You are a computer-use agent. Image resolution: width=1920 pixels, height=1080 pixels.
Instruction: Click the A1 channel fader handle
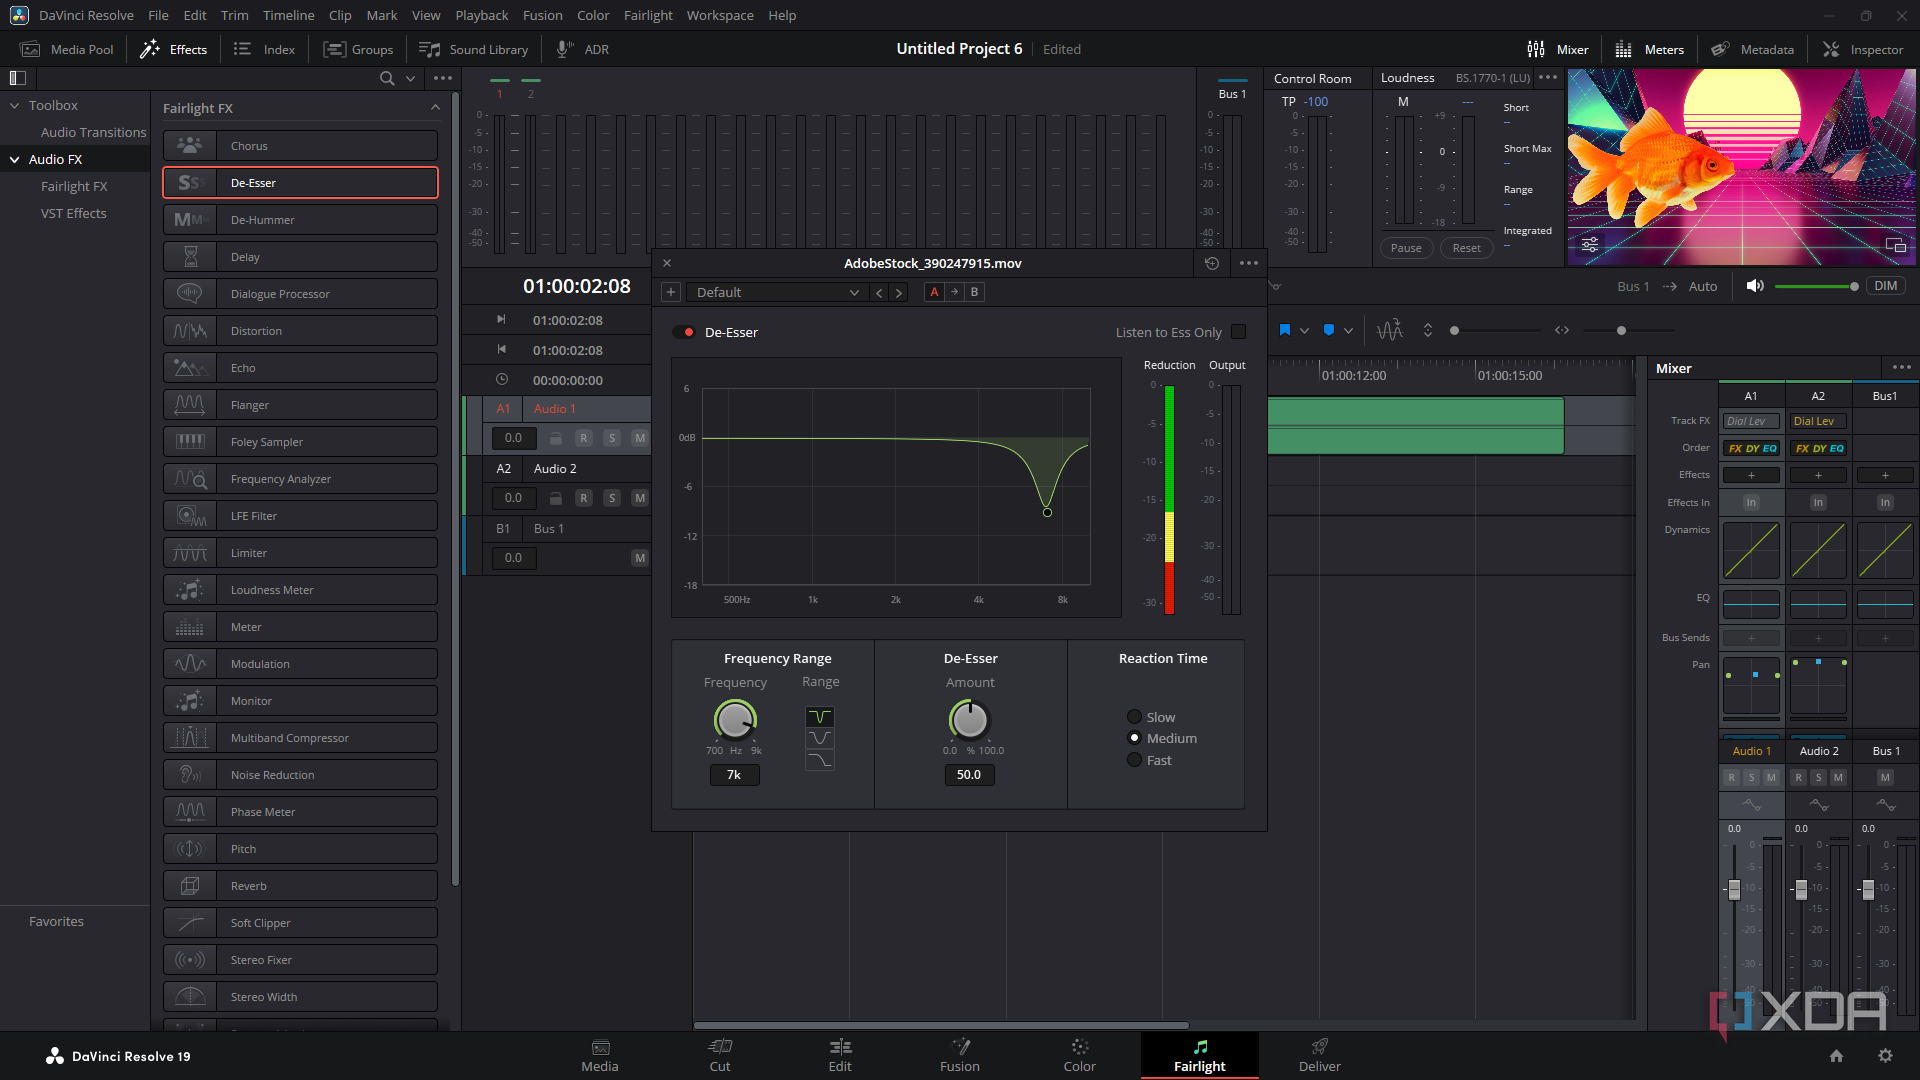[1734, 889]
